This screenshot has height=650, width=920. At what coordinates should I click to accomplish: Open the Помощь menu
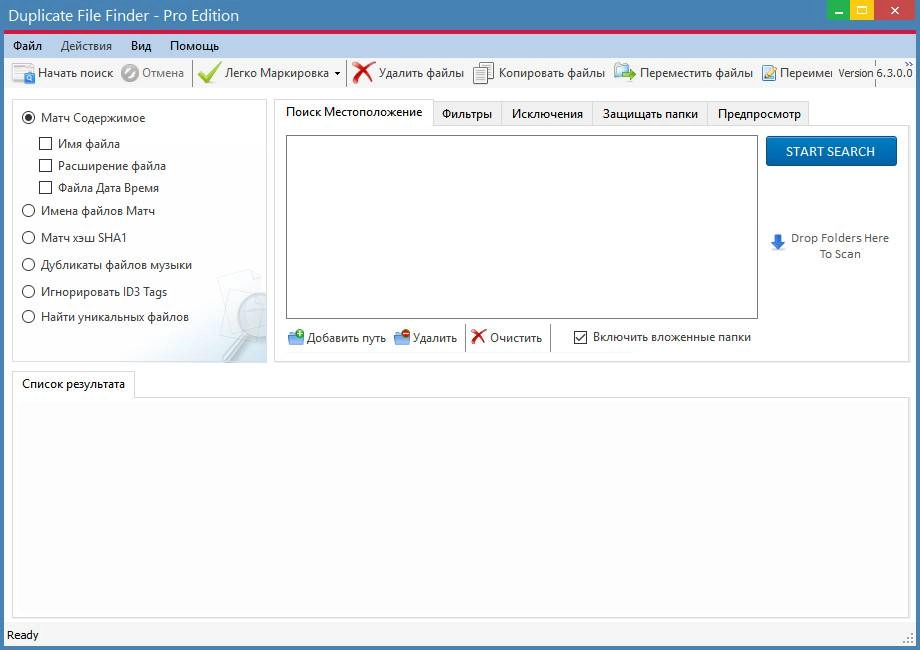194,46
